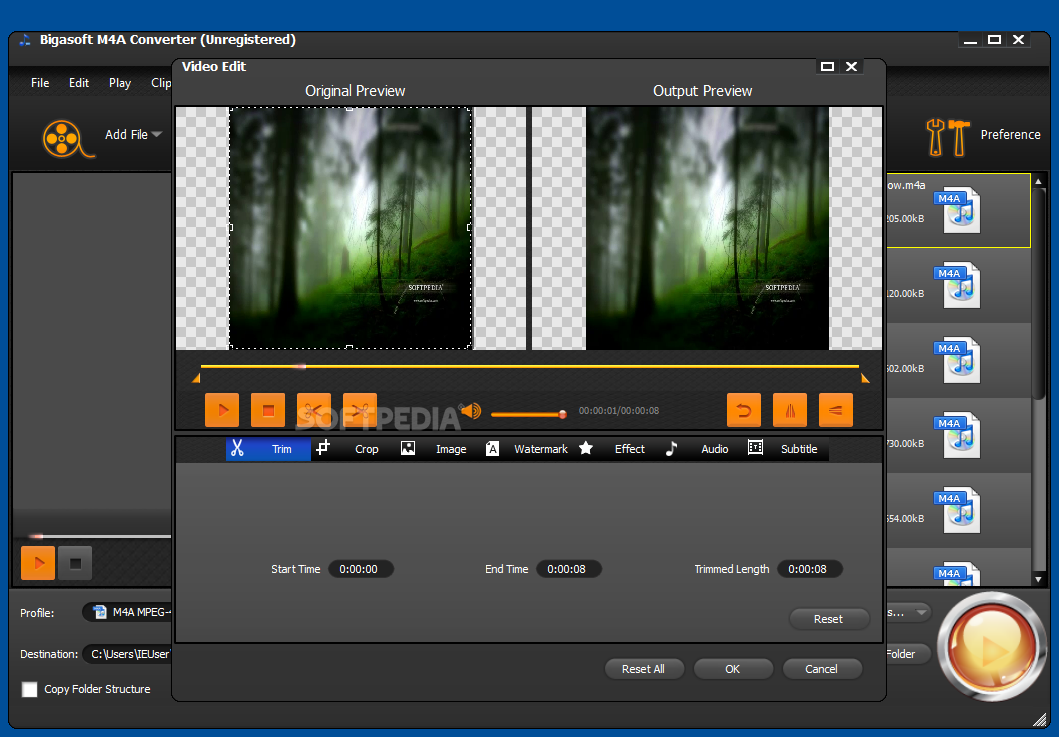Click the right crop handle on preview

[469, 228]
